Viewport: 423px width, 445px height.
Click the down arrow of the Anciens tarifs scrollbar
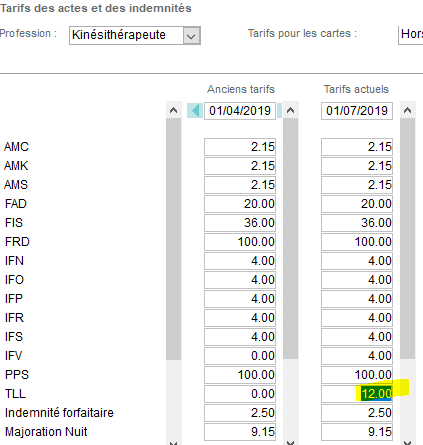click(x=291, y=442)
